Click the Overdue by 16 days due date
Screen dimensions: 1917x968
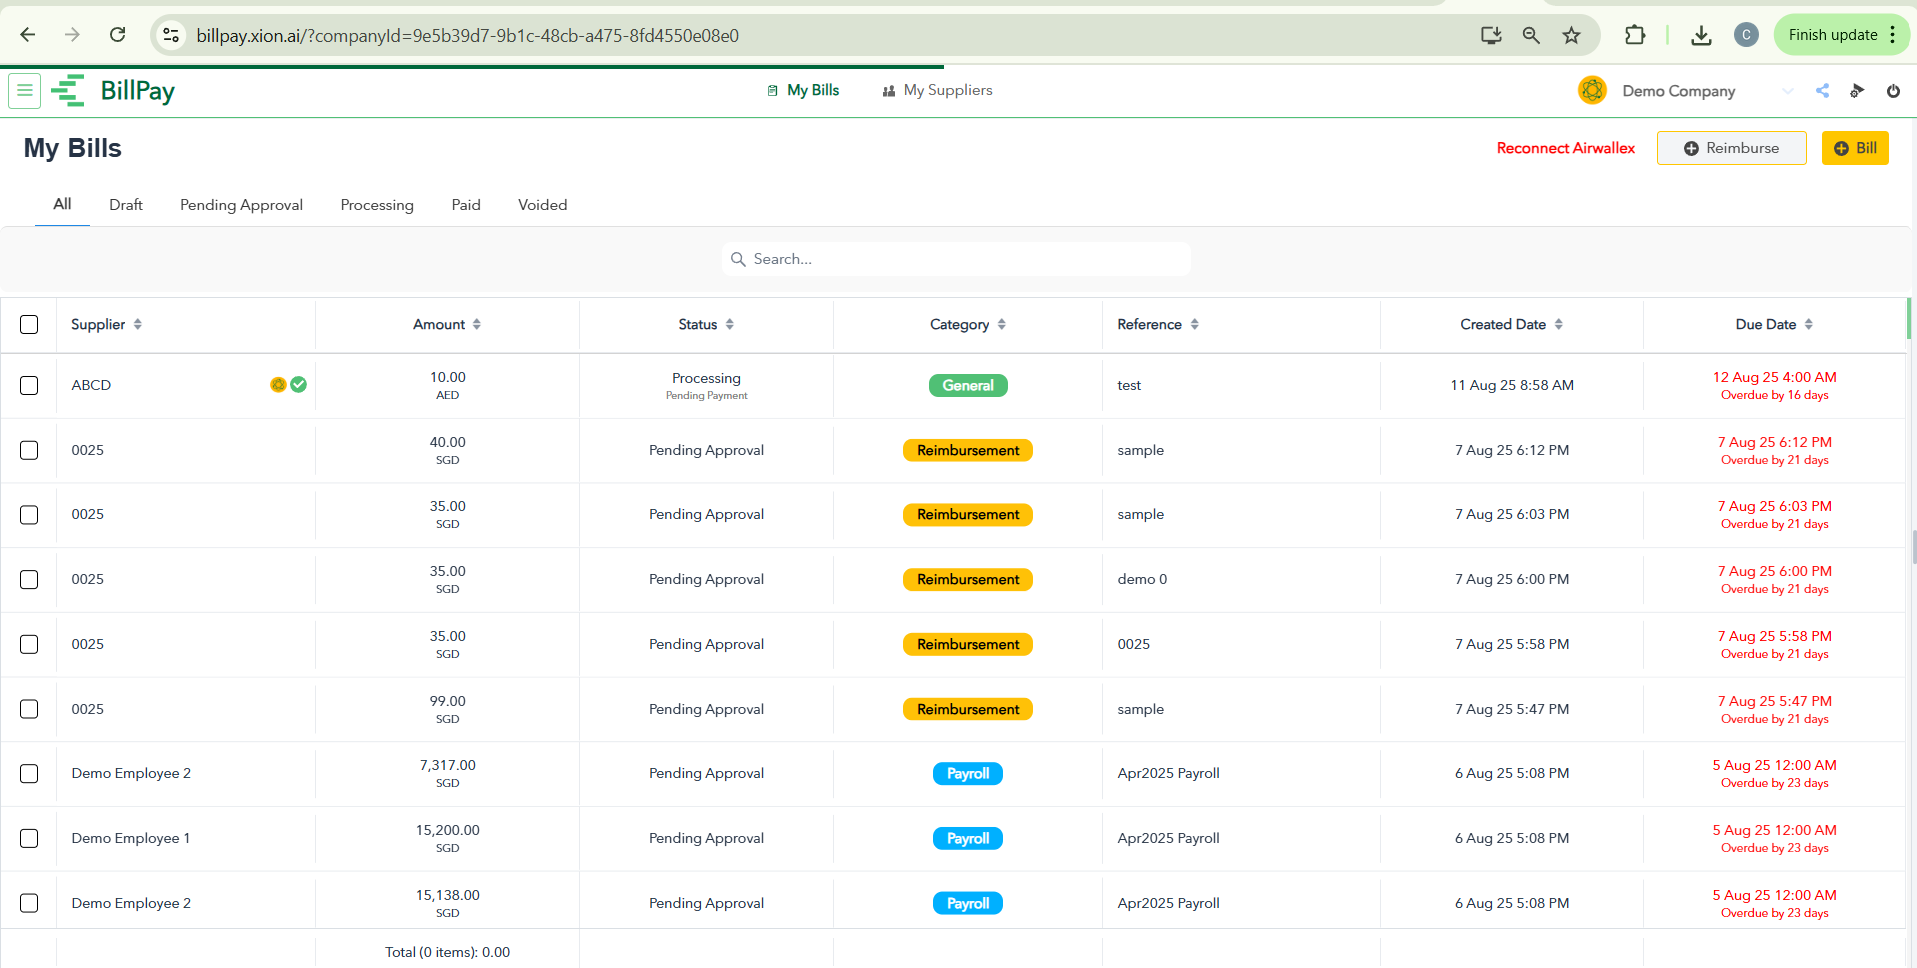(1774, 396)
